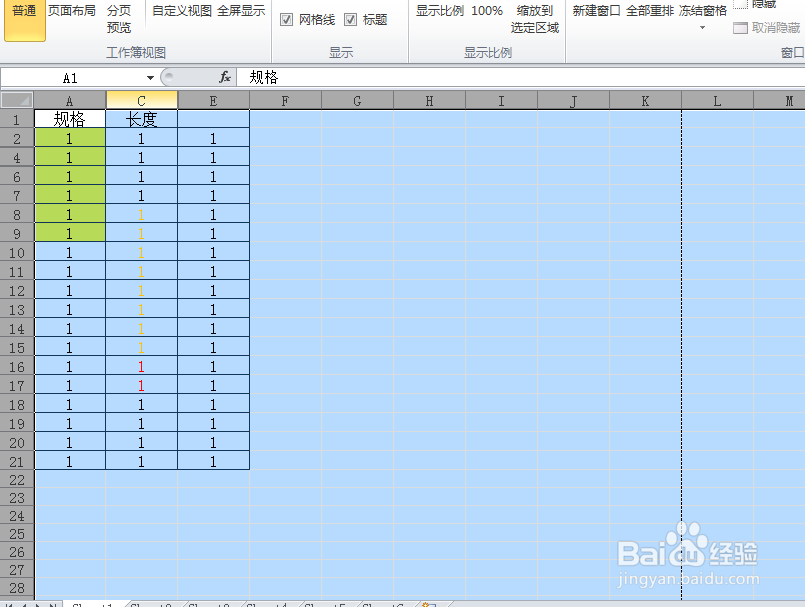Screen dimensions: 805x607
Task: Click cell C1 containing 长度
Action: tap(142, 119)
